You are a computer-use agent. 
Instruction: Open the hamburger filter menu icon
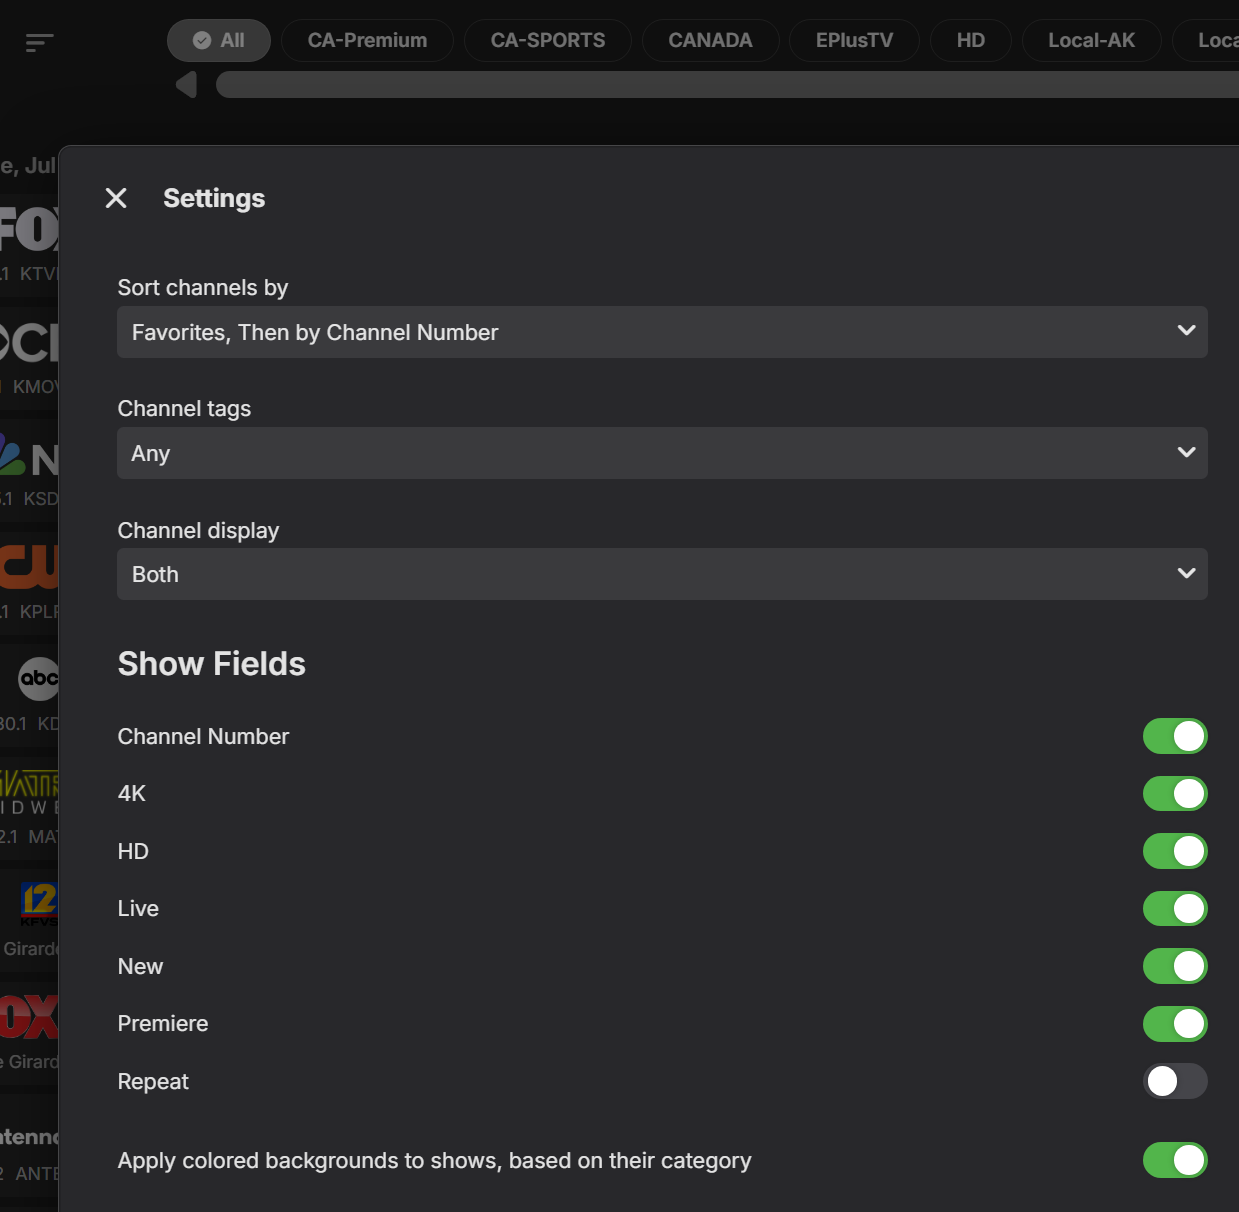(39, 42)
